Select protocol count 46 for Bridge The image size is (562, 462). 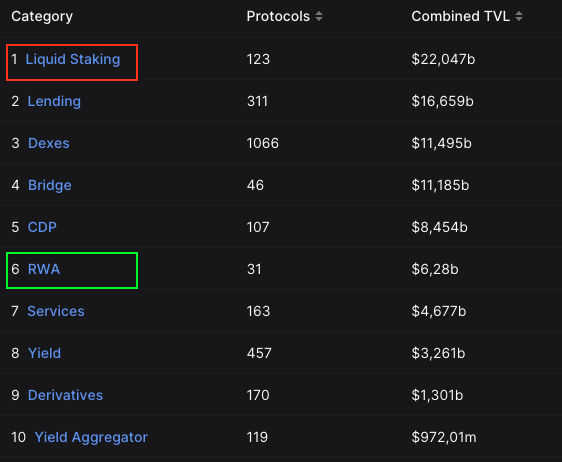click(255, 185)
